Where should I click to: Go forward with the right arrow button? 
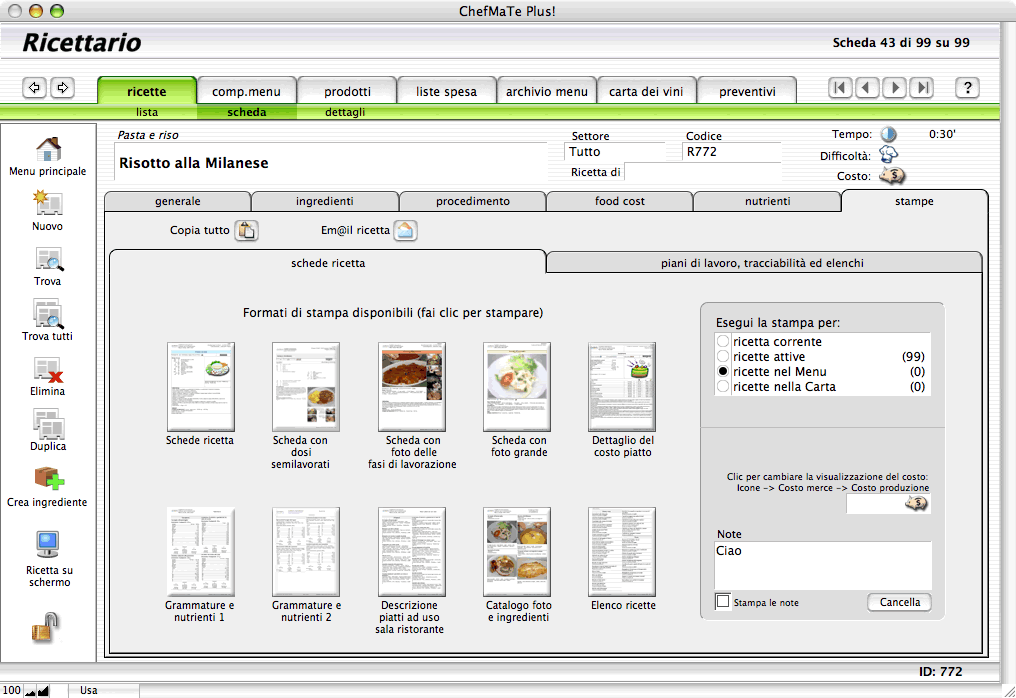pyautogui.click(x=63, y=87)
